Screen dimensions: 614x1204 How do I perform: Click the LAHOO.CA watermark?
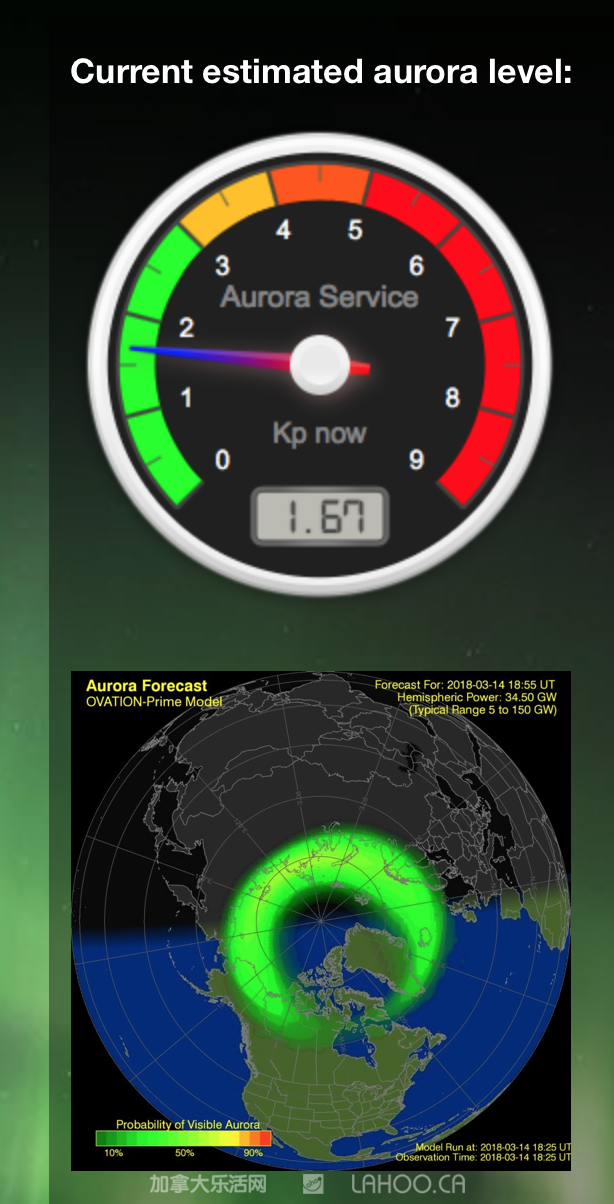408,1184
